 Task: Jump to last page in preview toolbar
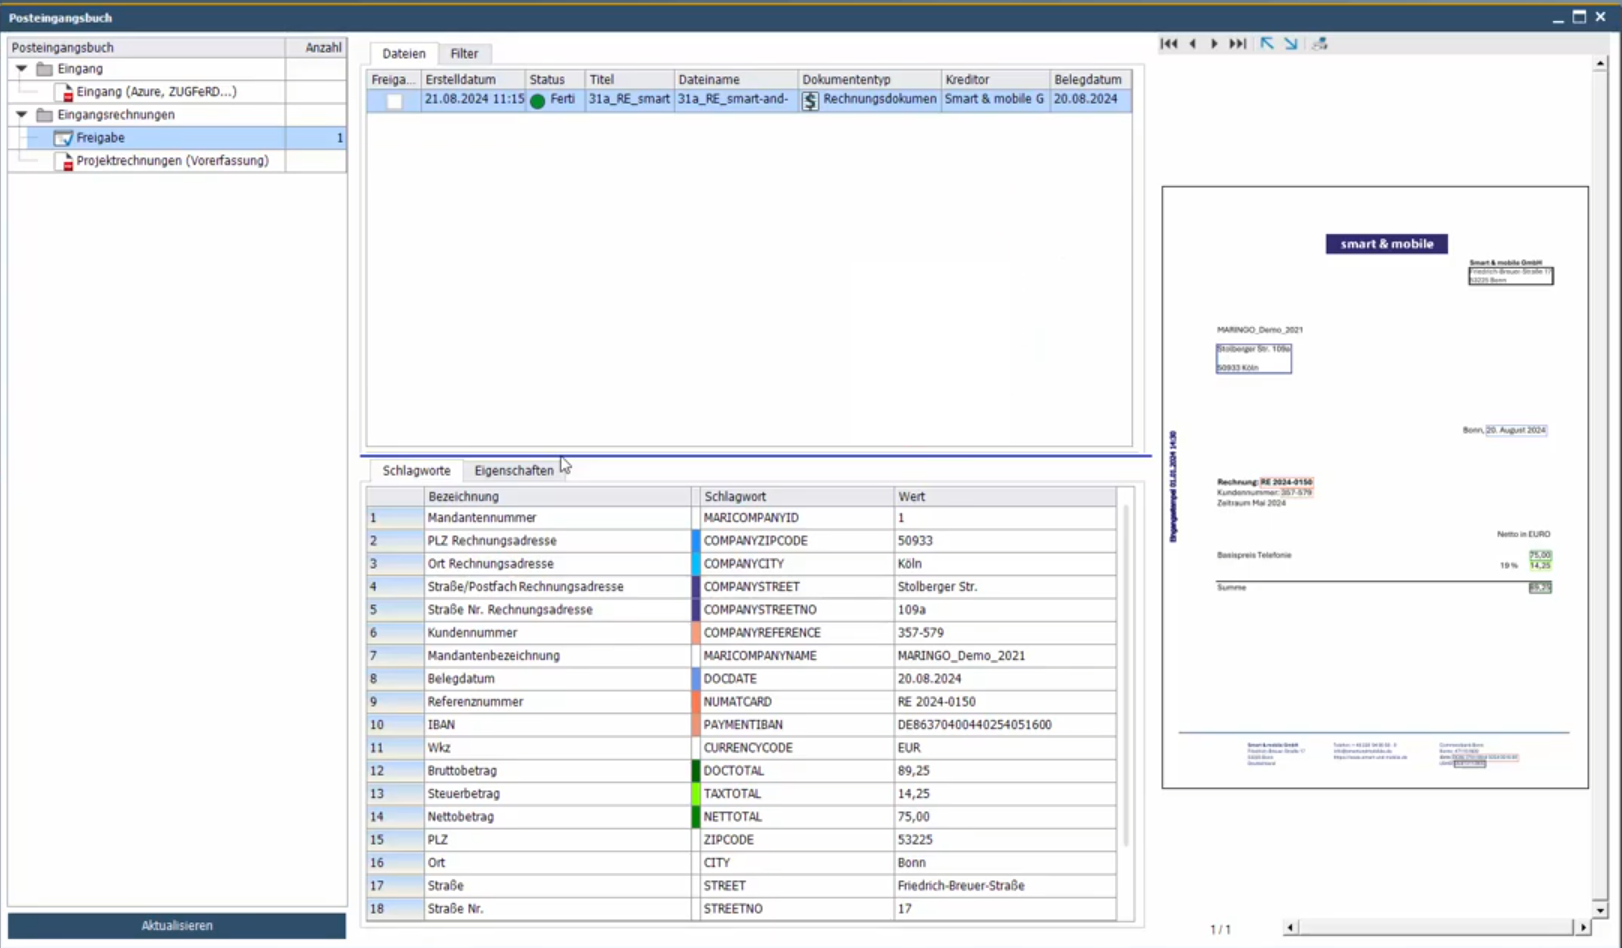point(1238,44)
